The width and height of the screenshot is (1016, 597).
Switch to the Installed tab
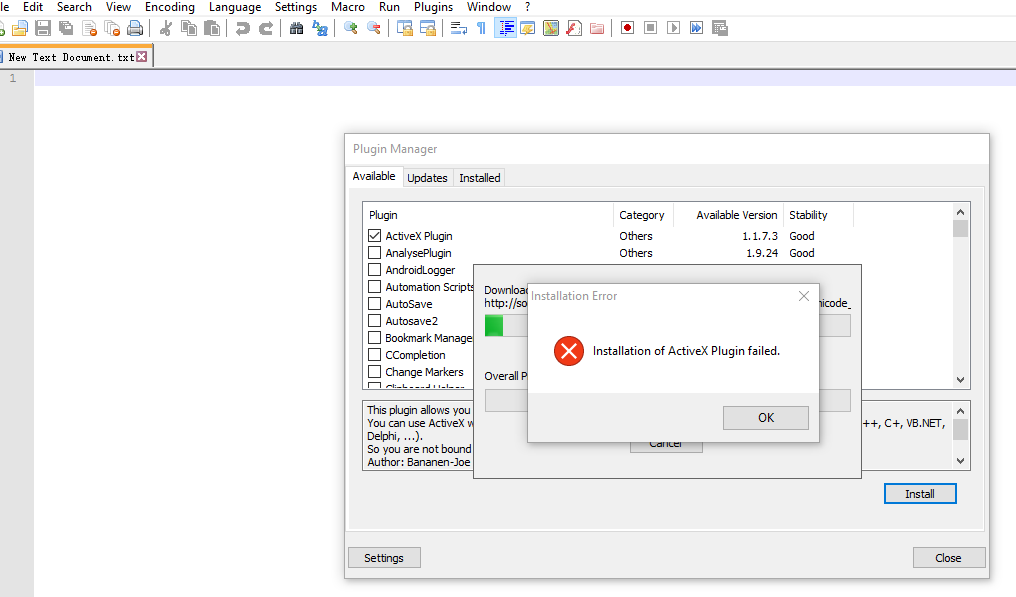479,178
